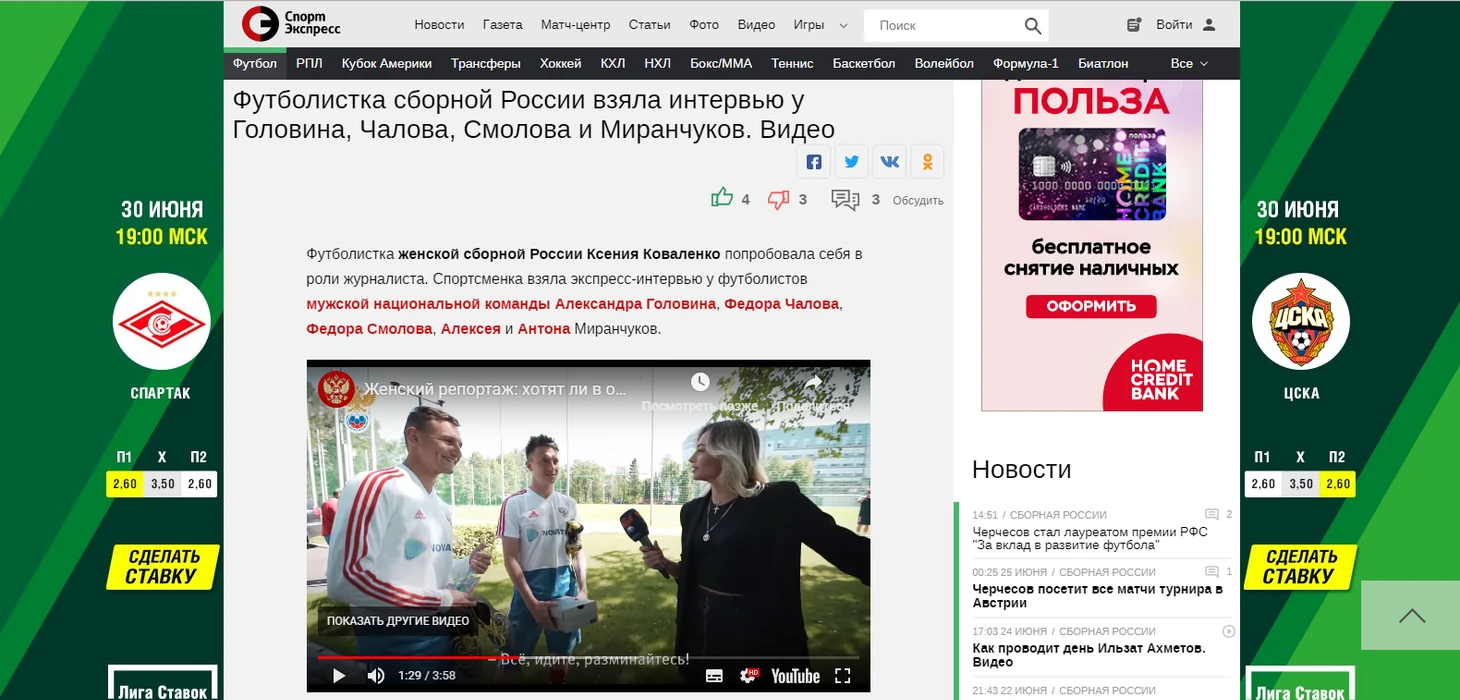Open the Фото section
This screenshot has height=700, width=1460.
704,25
